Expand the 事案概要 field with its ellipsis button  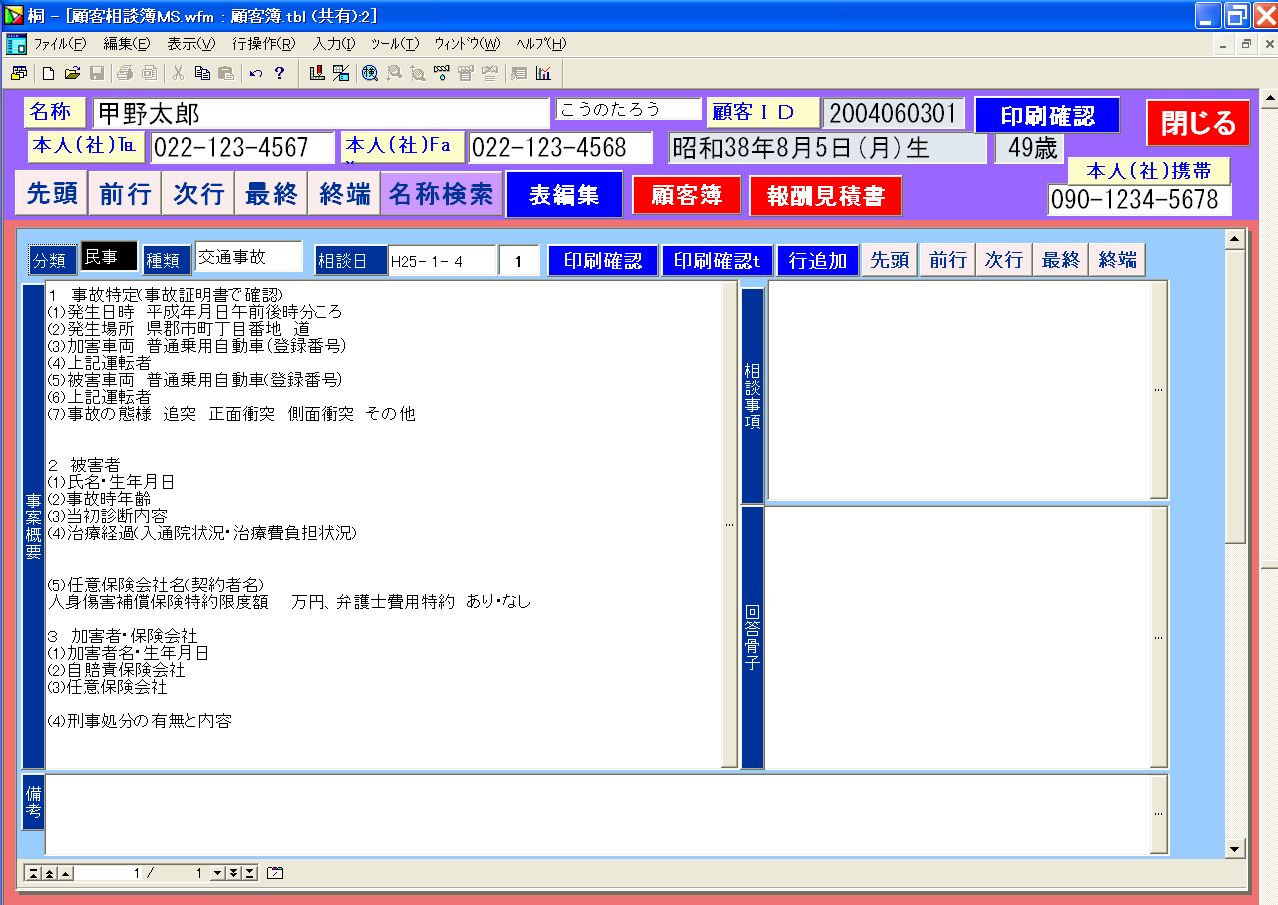click(729, 524)
